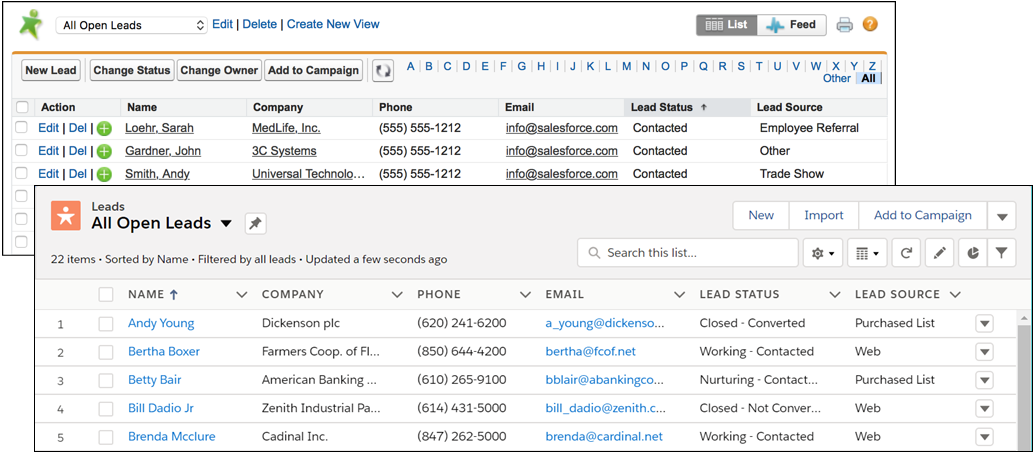The width and height of the screenshot is (1033, 452).
Task: Click the Search this list field
Action: 688,254
